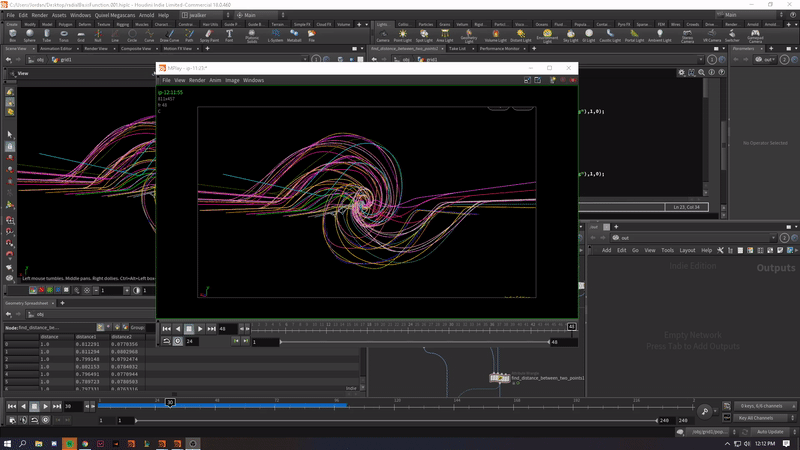
Task: Click the Windows Start button
Action: click(x=8, y=442)
